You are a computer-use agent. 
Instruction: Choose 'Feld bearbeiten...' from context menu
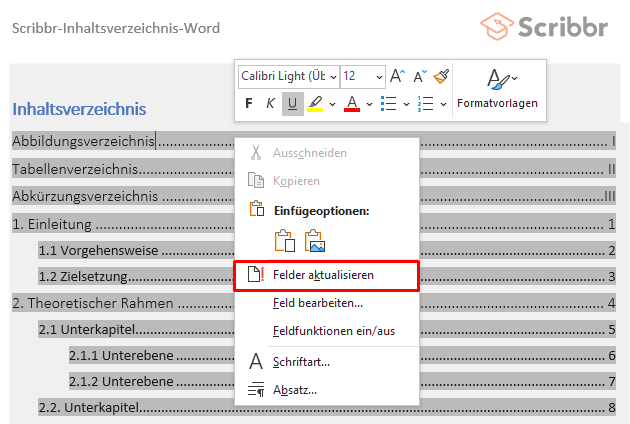tap(317, 302)
